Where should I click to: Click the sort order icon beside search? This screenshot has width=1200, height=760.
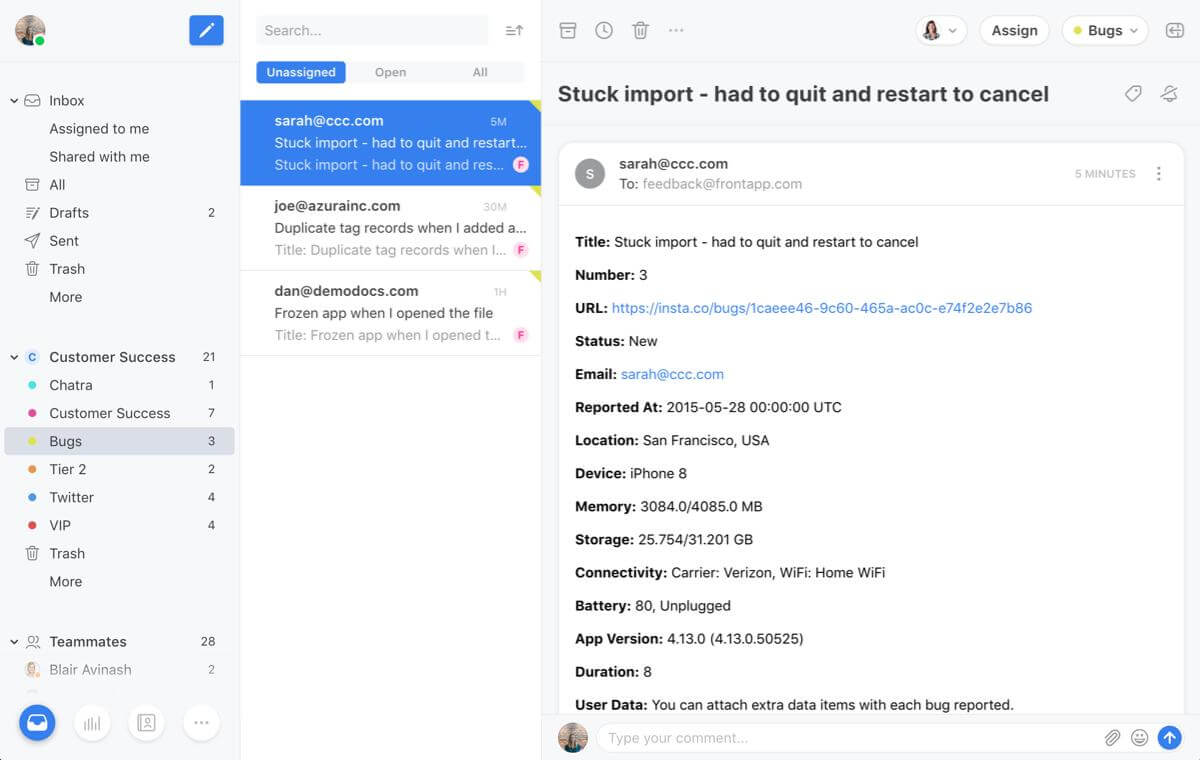[514, 31]
